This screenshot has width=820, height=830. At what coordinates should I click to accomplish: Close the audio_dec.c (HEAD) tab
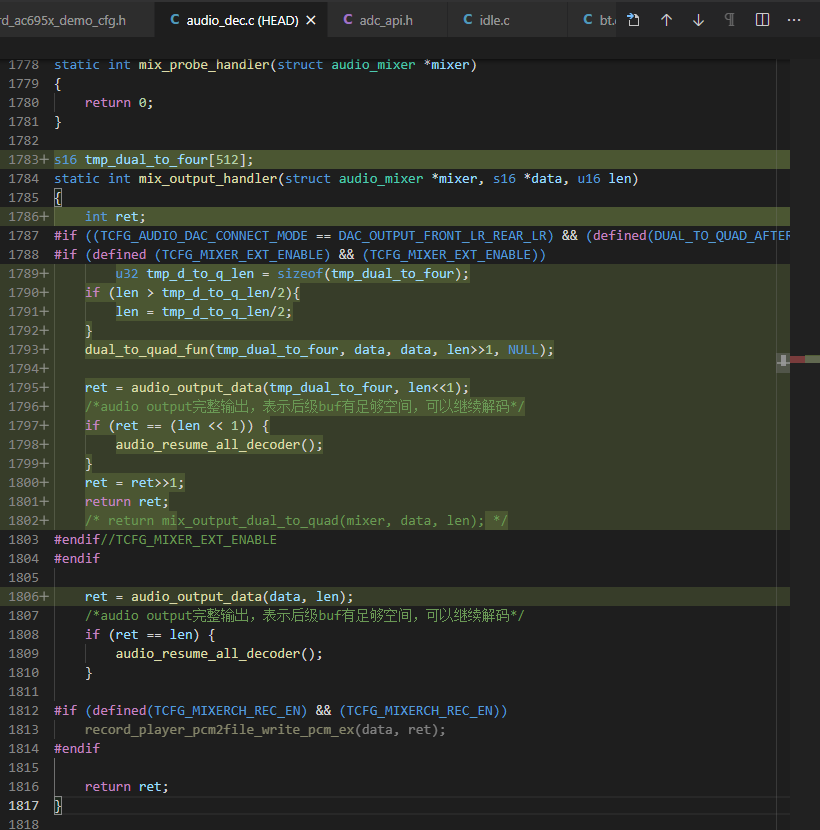pos(311,20)
